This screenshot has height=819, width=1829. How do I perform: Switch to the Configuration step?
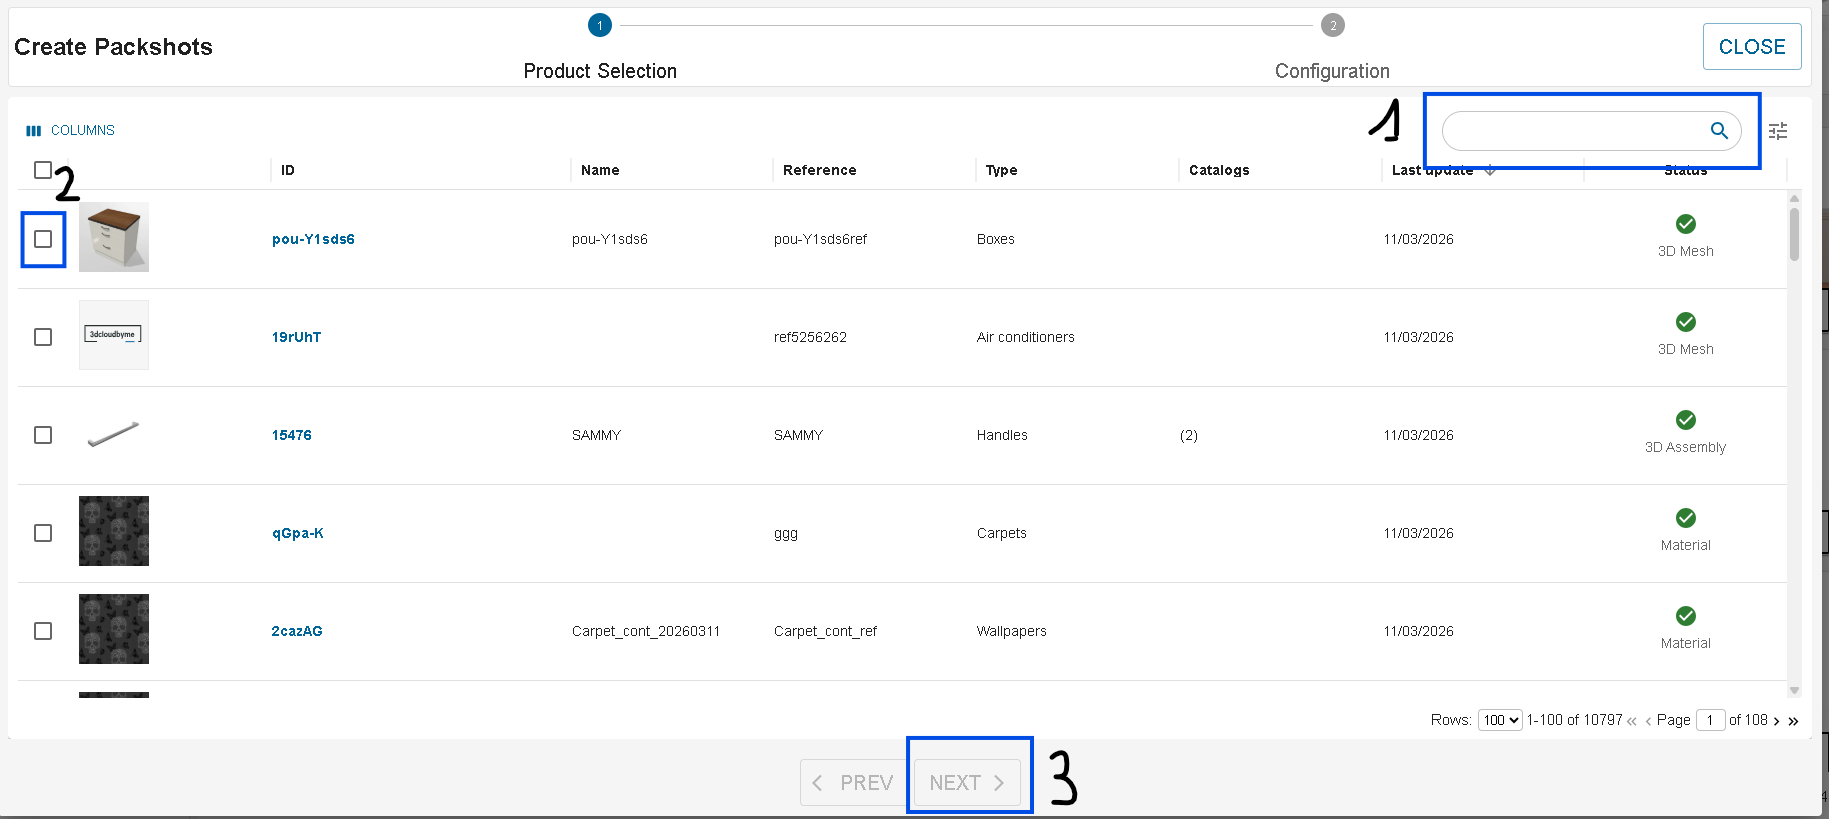pyautogui.click(x=1332, y=26)
